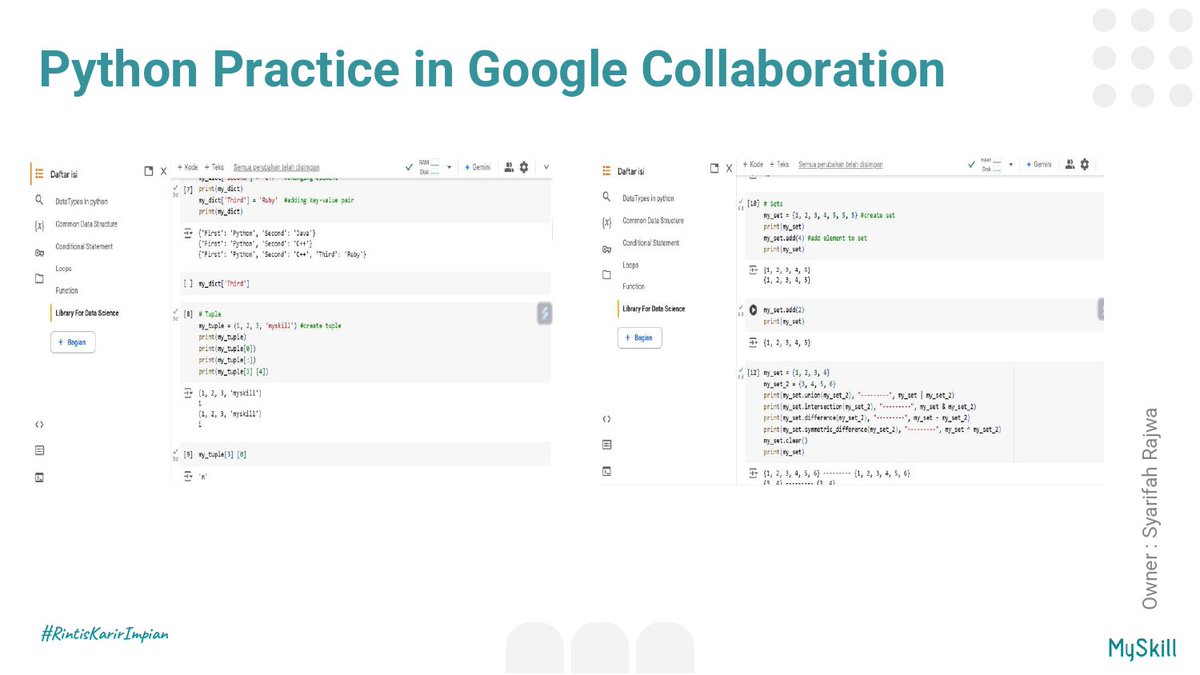Click search icon in right notebook sidebar
The width and height of the screenshot is (1200, 675).
(x=606, y=198)
